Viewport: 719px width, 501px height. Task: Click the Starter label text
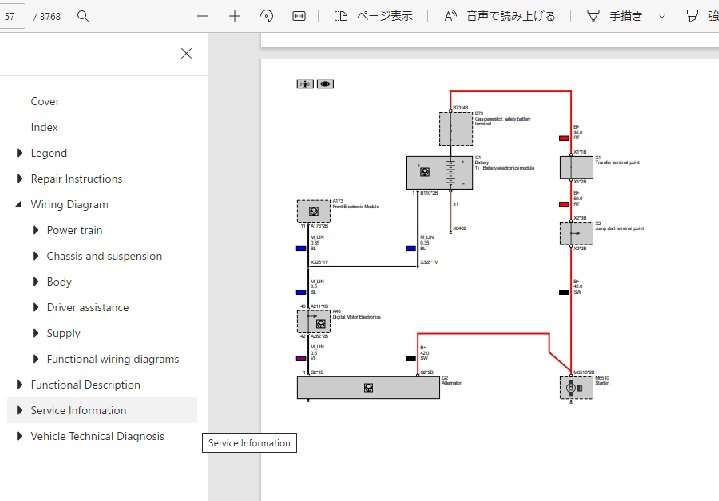click(x=602, y=383)
